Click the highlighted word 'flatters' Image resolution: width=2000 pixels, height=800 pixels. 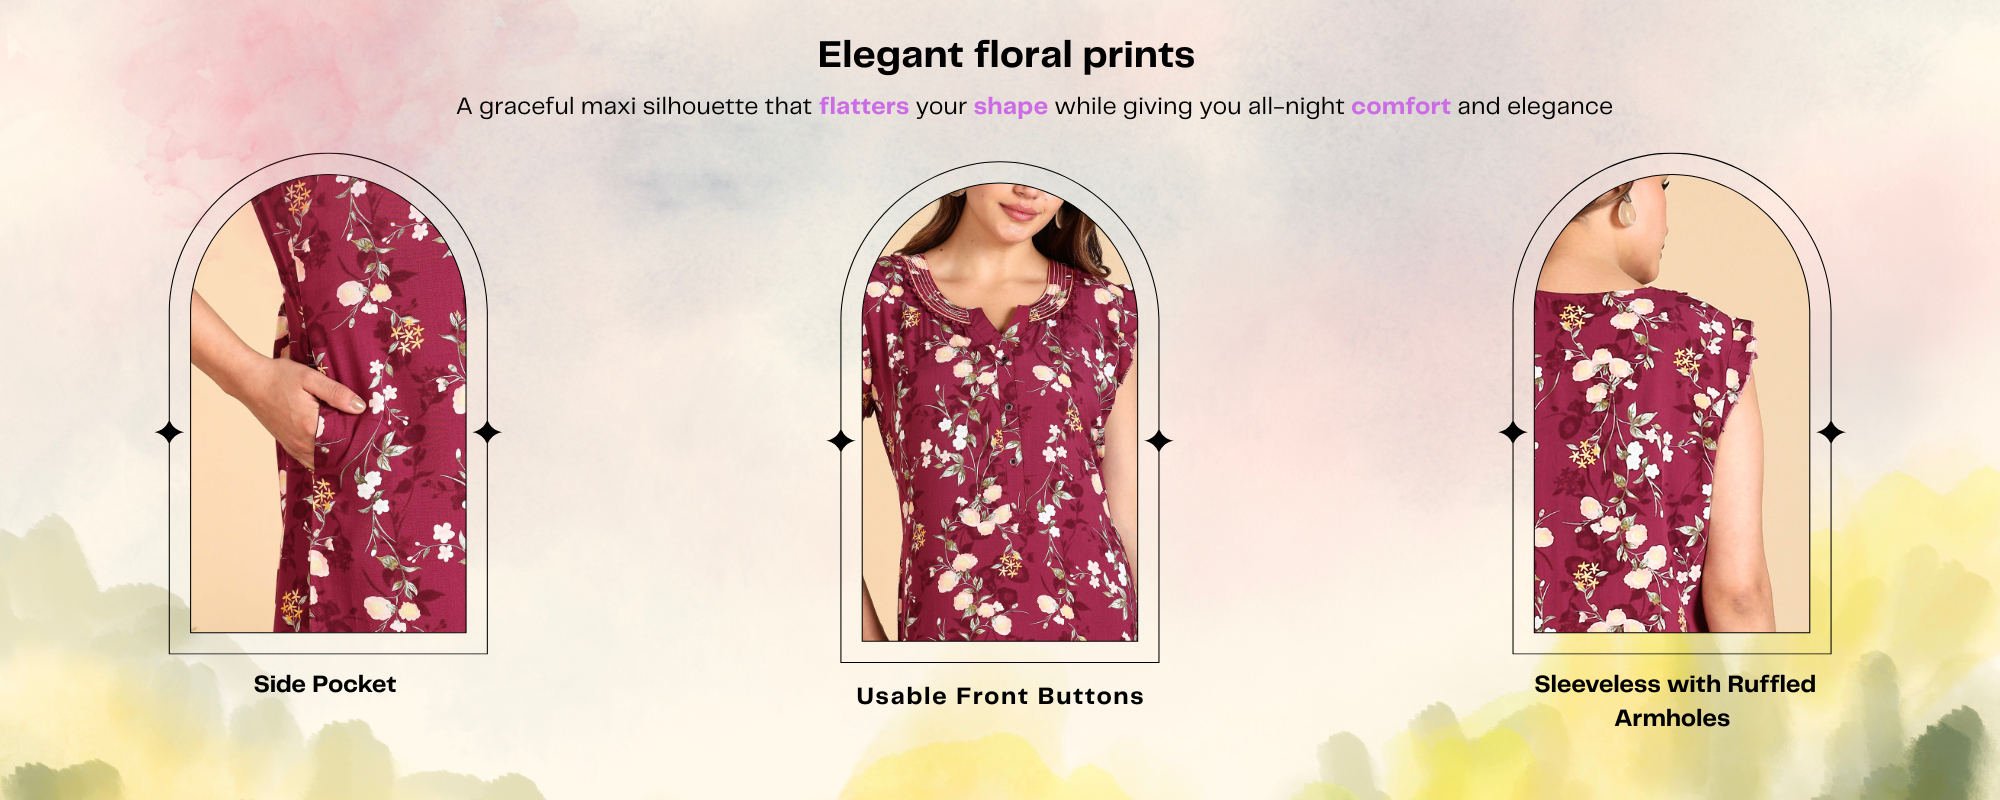[x=864, y=106]
